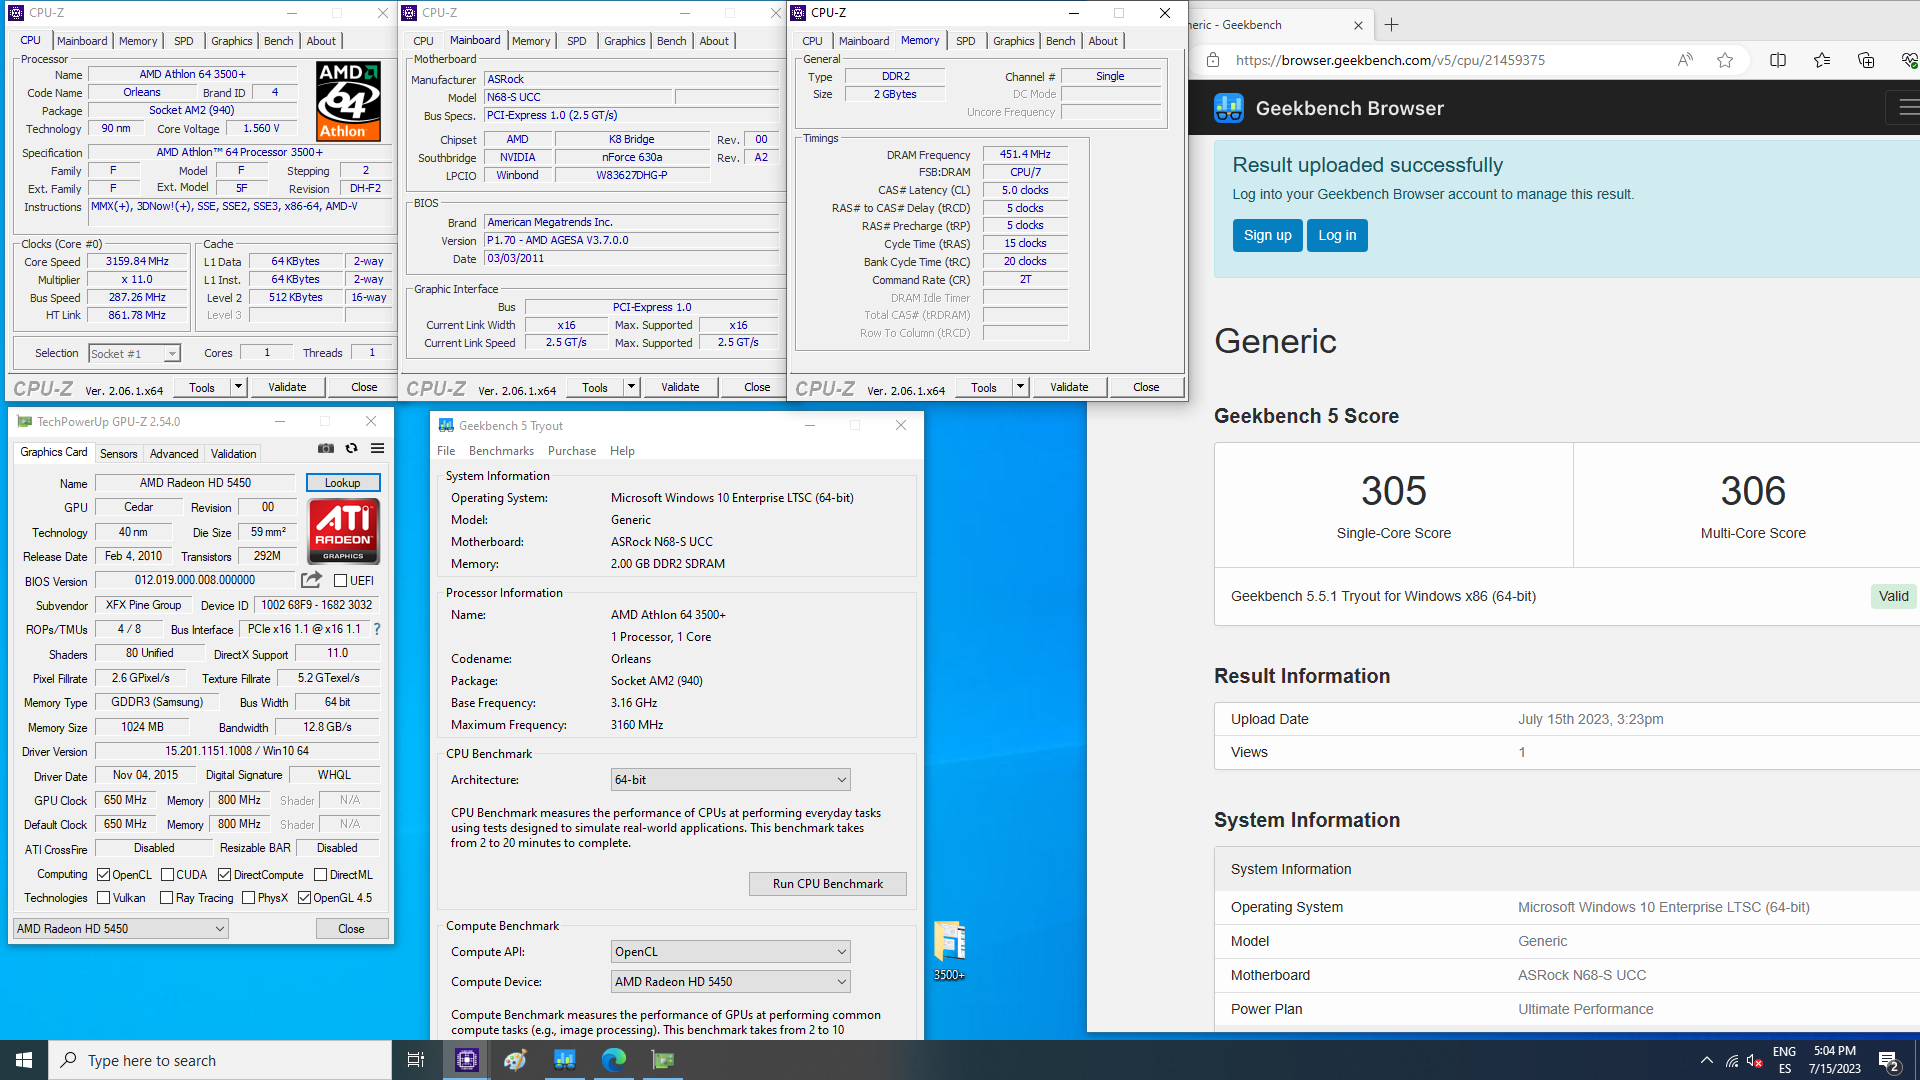Open Compute Device dropdown
Viewport: 1920px width, 1080px height.
click(x=731, y=982)
